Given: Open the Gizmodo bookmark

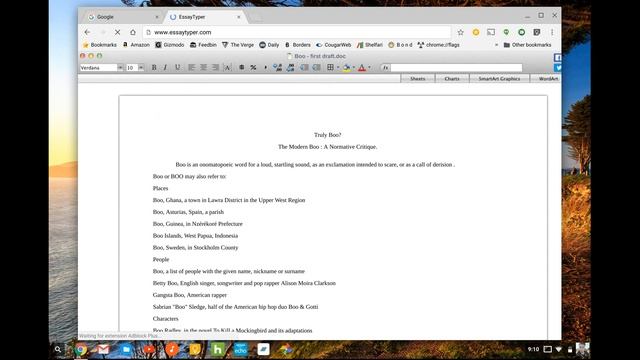Looking at the screenshot, I should [170, 45].
